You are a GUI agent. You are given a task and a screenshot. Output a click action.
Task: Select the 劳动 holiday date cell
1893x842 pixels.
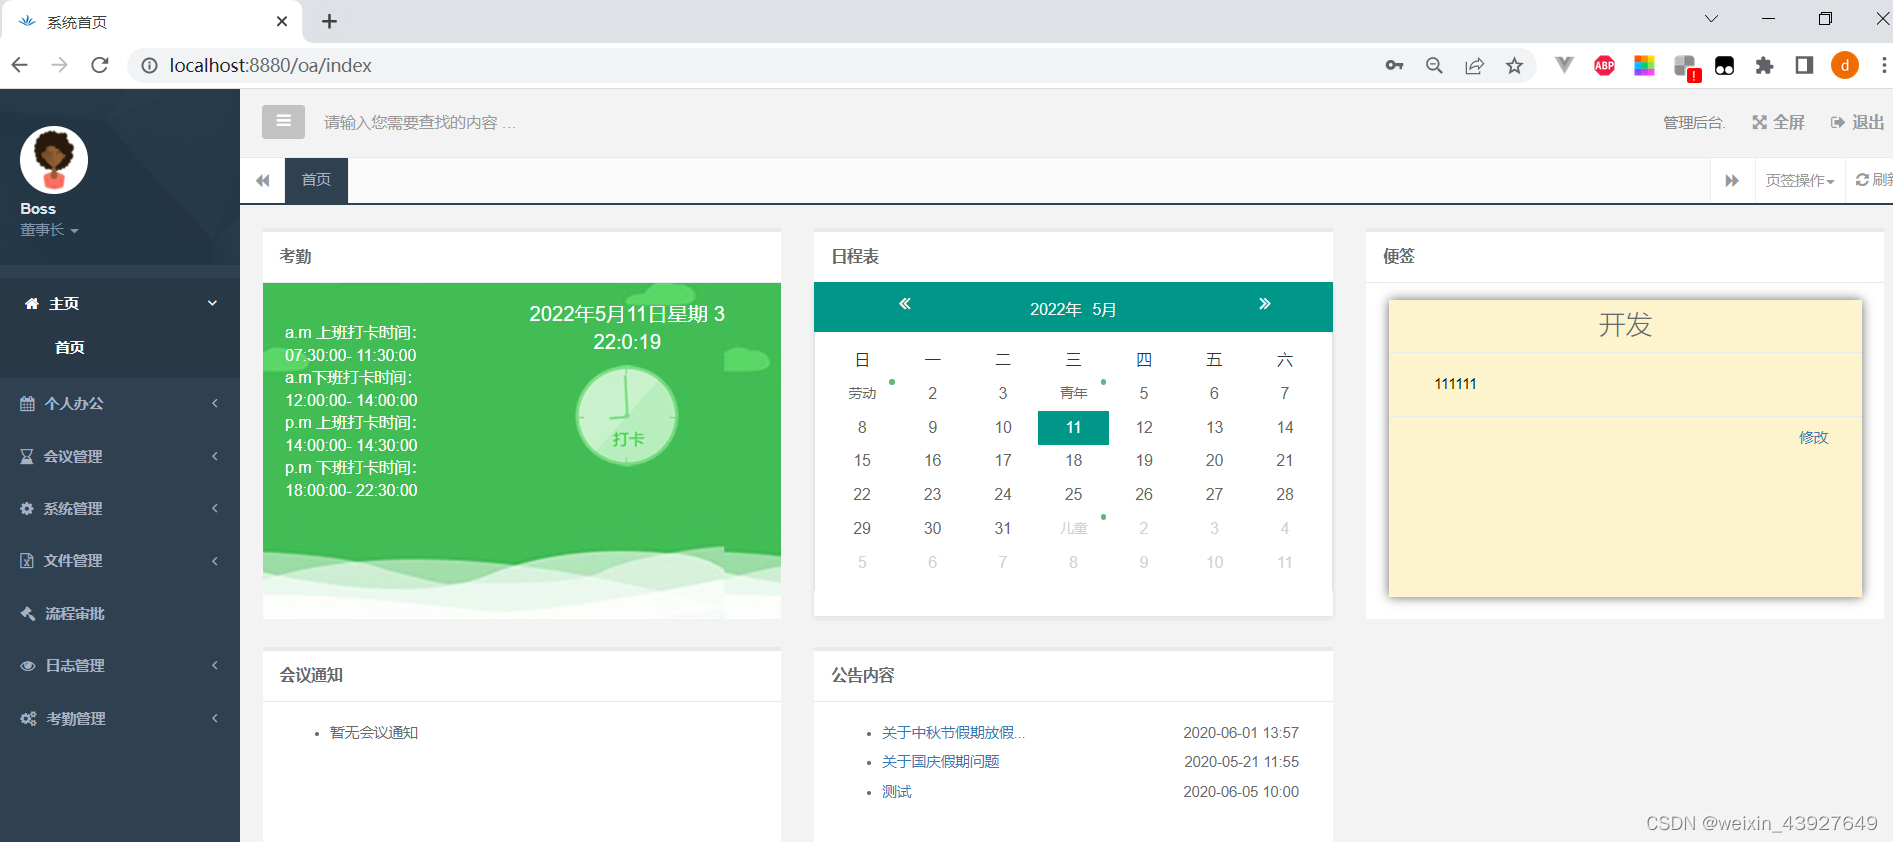point(862,393)
